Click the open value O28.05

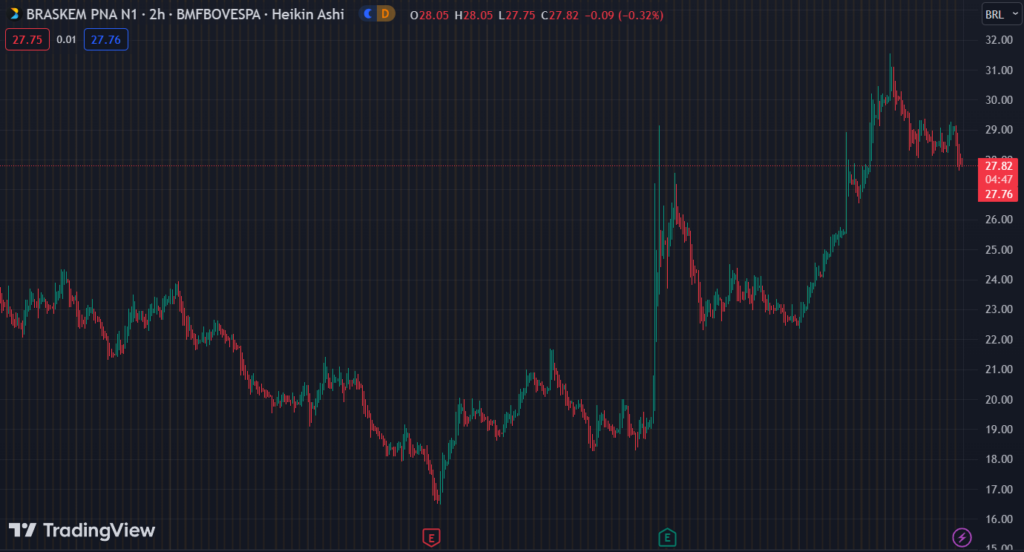(x=429, y=15)
